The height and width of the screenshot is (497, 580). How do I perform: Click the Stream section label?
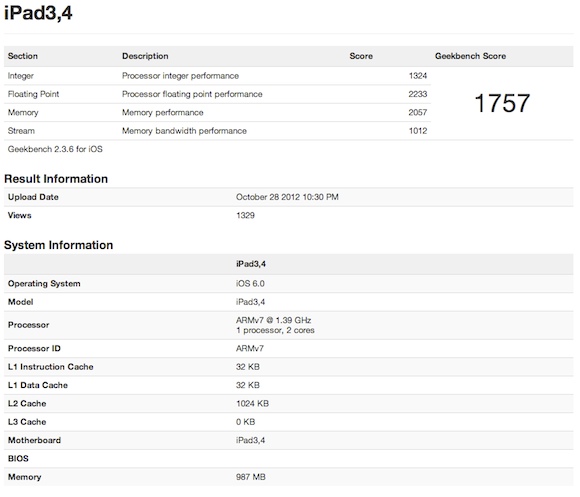(x=21, y=131)
